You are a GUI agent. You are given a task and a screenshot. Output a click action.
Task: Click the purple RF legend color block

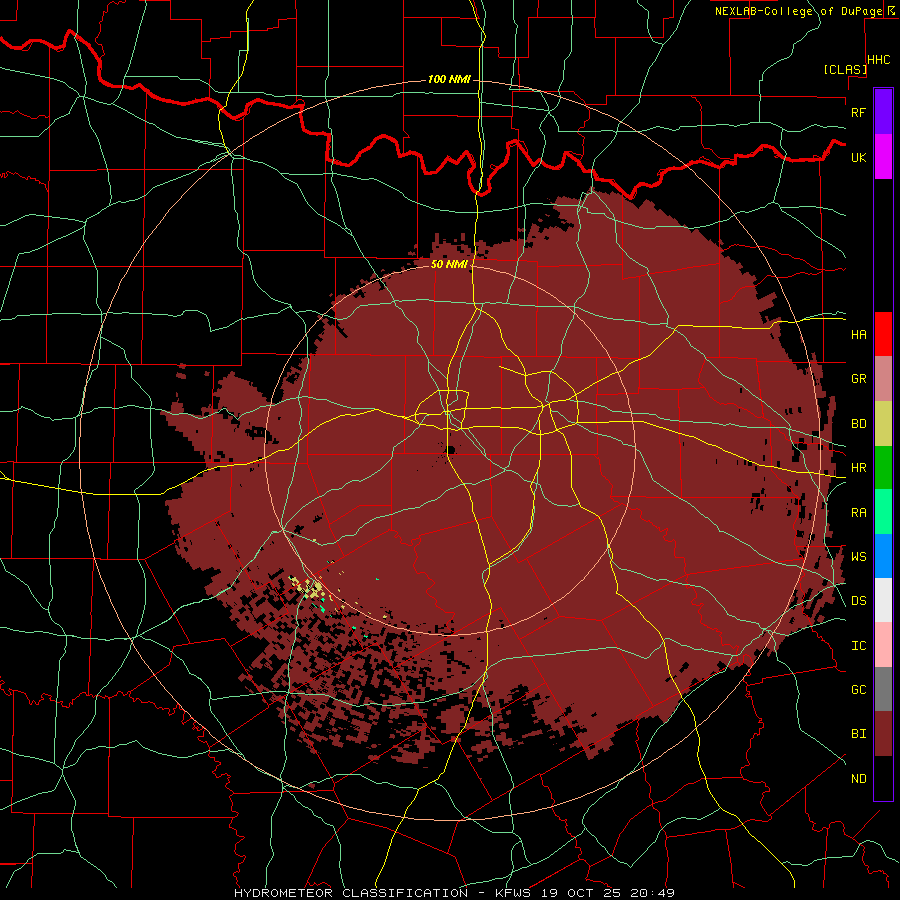(883, 112)
